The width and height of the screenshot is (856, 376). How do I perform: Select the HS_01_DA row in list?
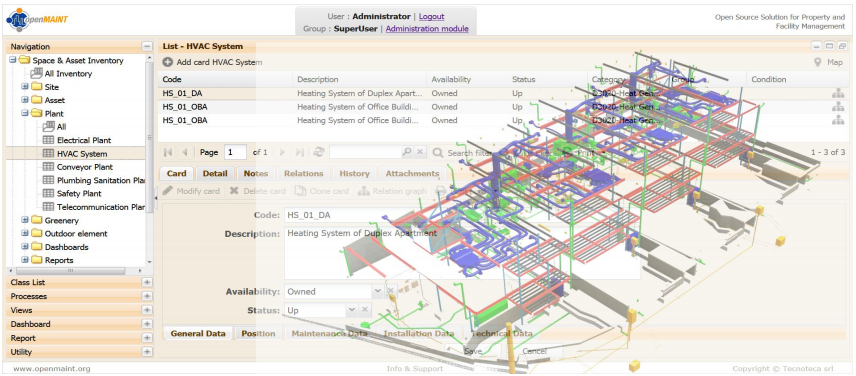503,93
